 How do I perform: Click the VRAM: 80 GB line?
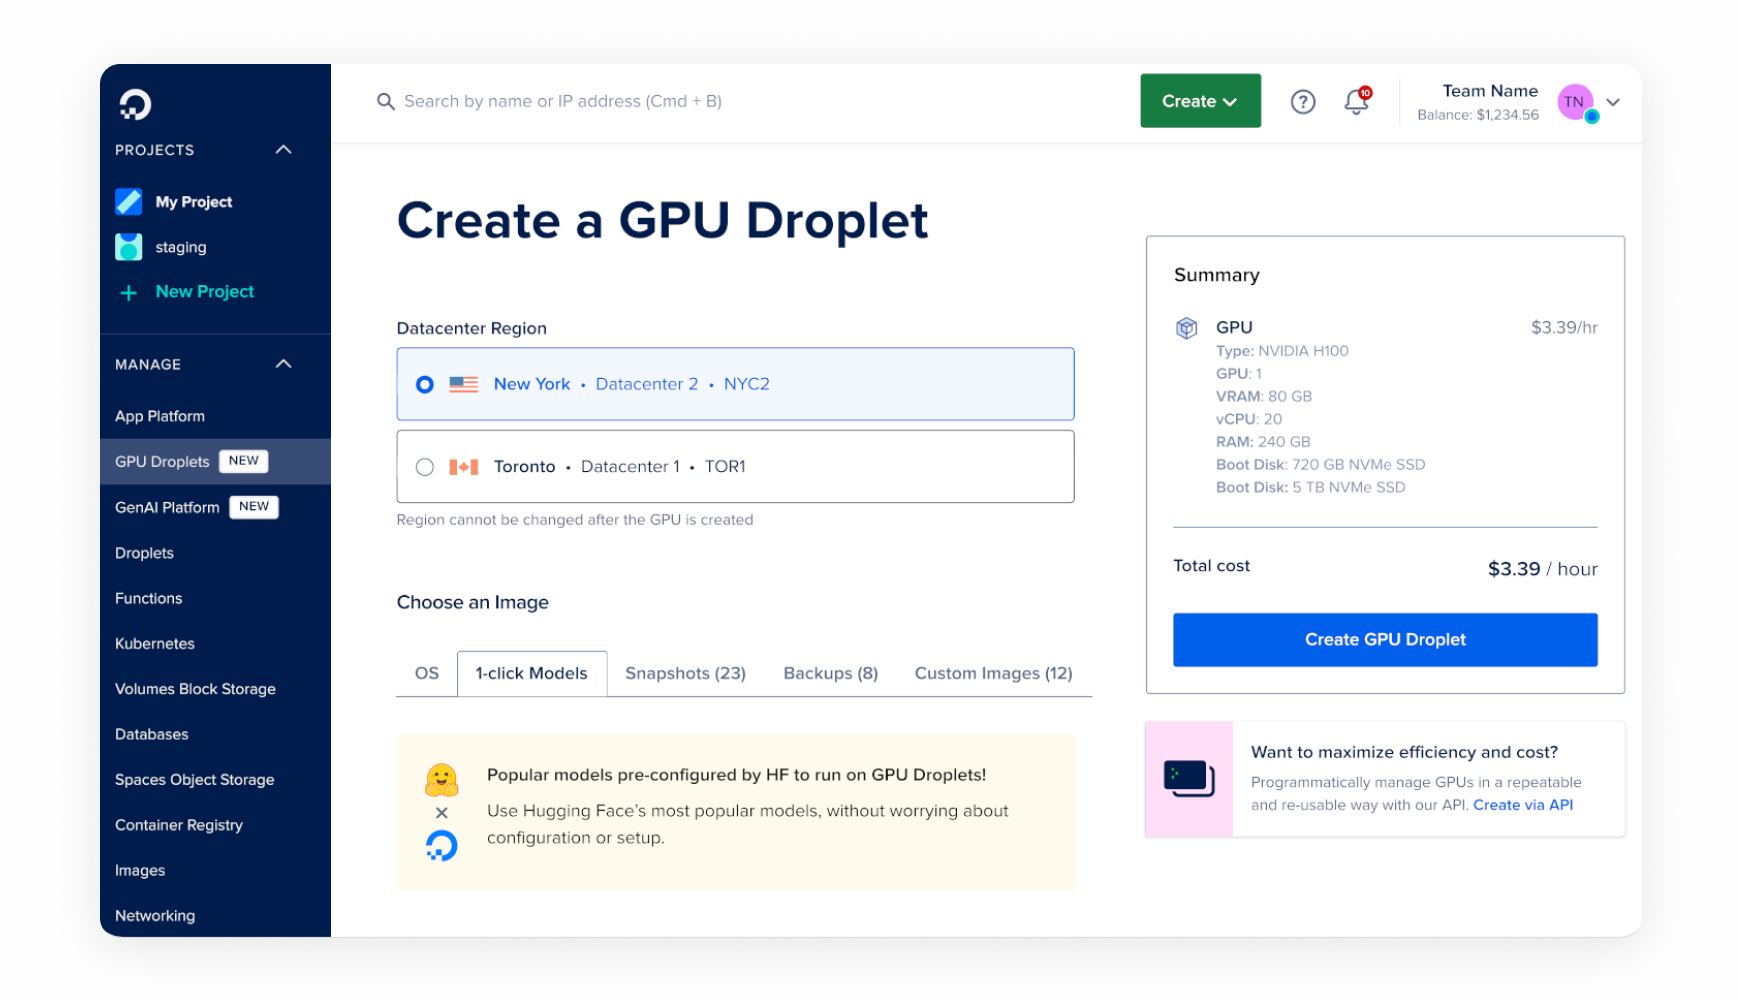pos(1264,397)
